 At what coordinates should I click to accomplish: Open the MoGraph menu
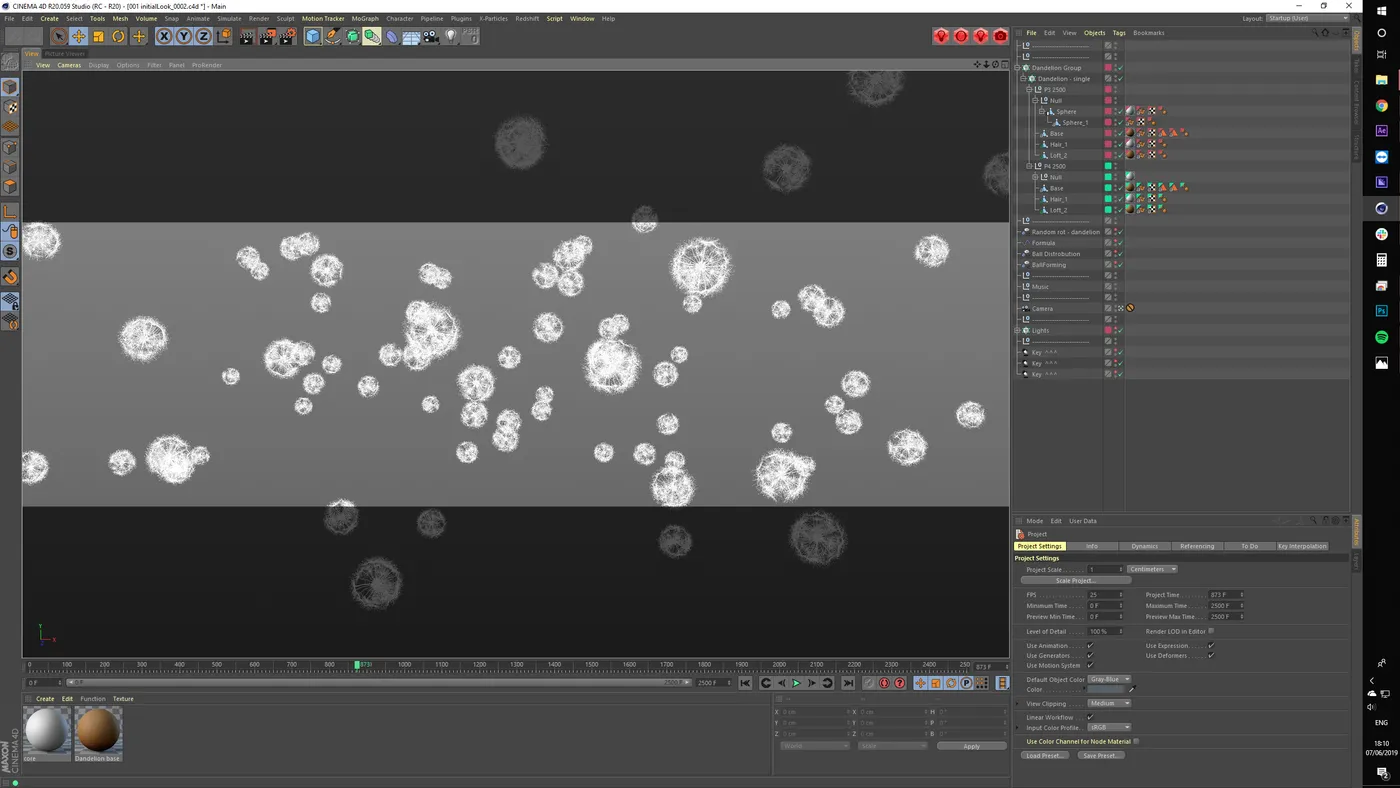364,18
